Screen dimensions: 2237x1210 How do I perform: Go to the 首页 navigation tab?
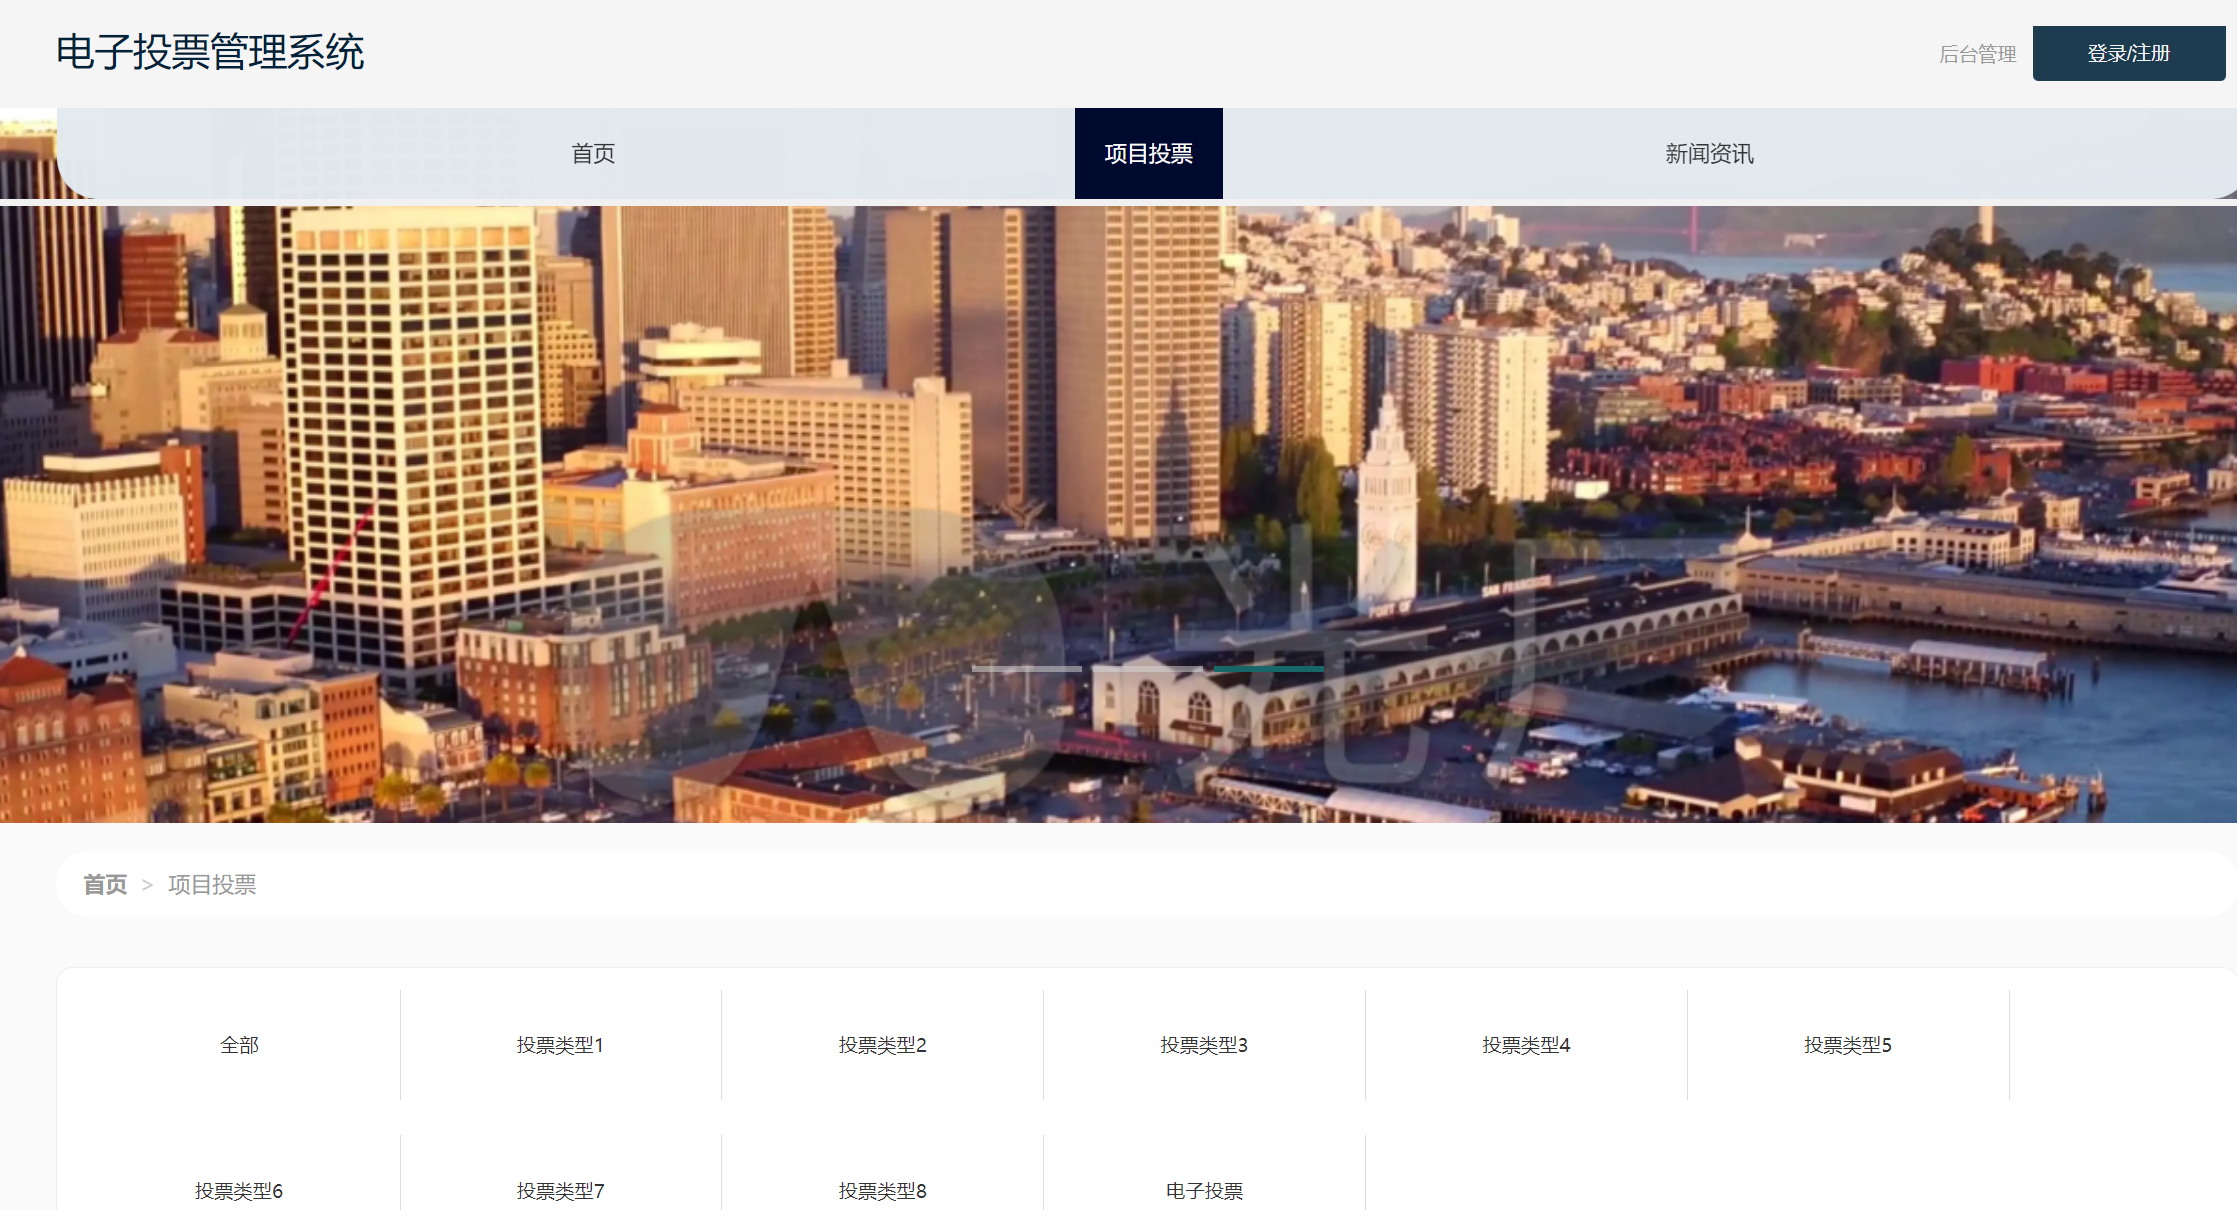(x=593, y=154)
